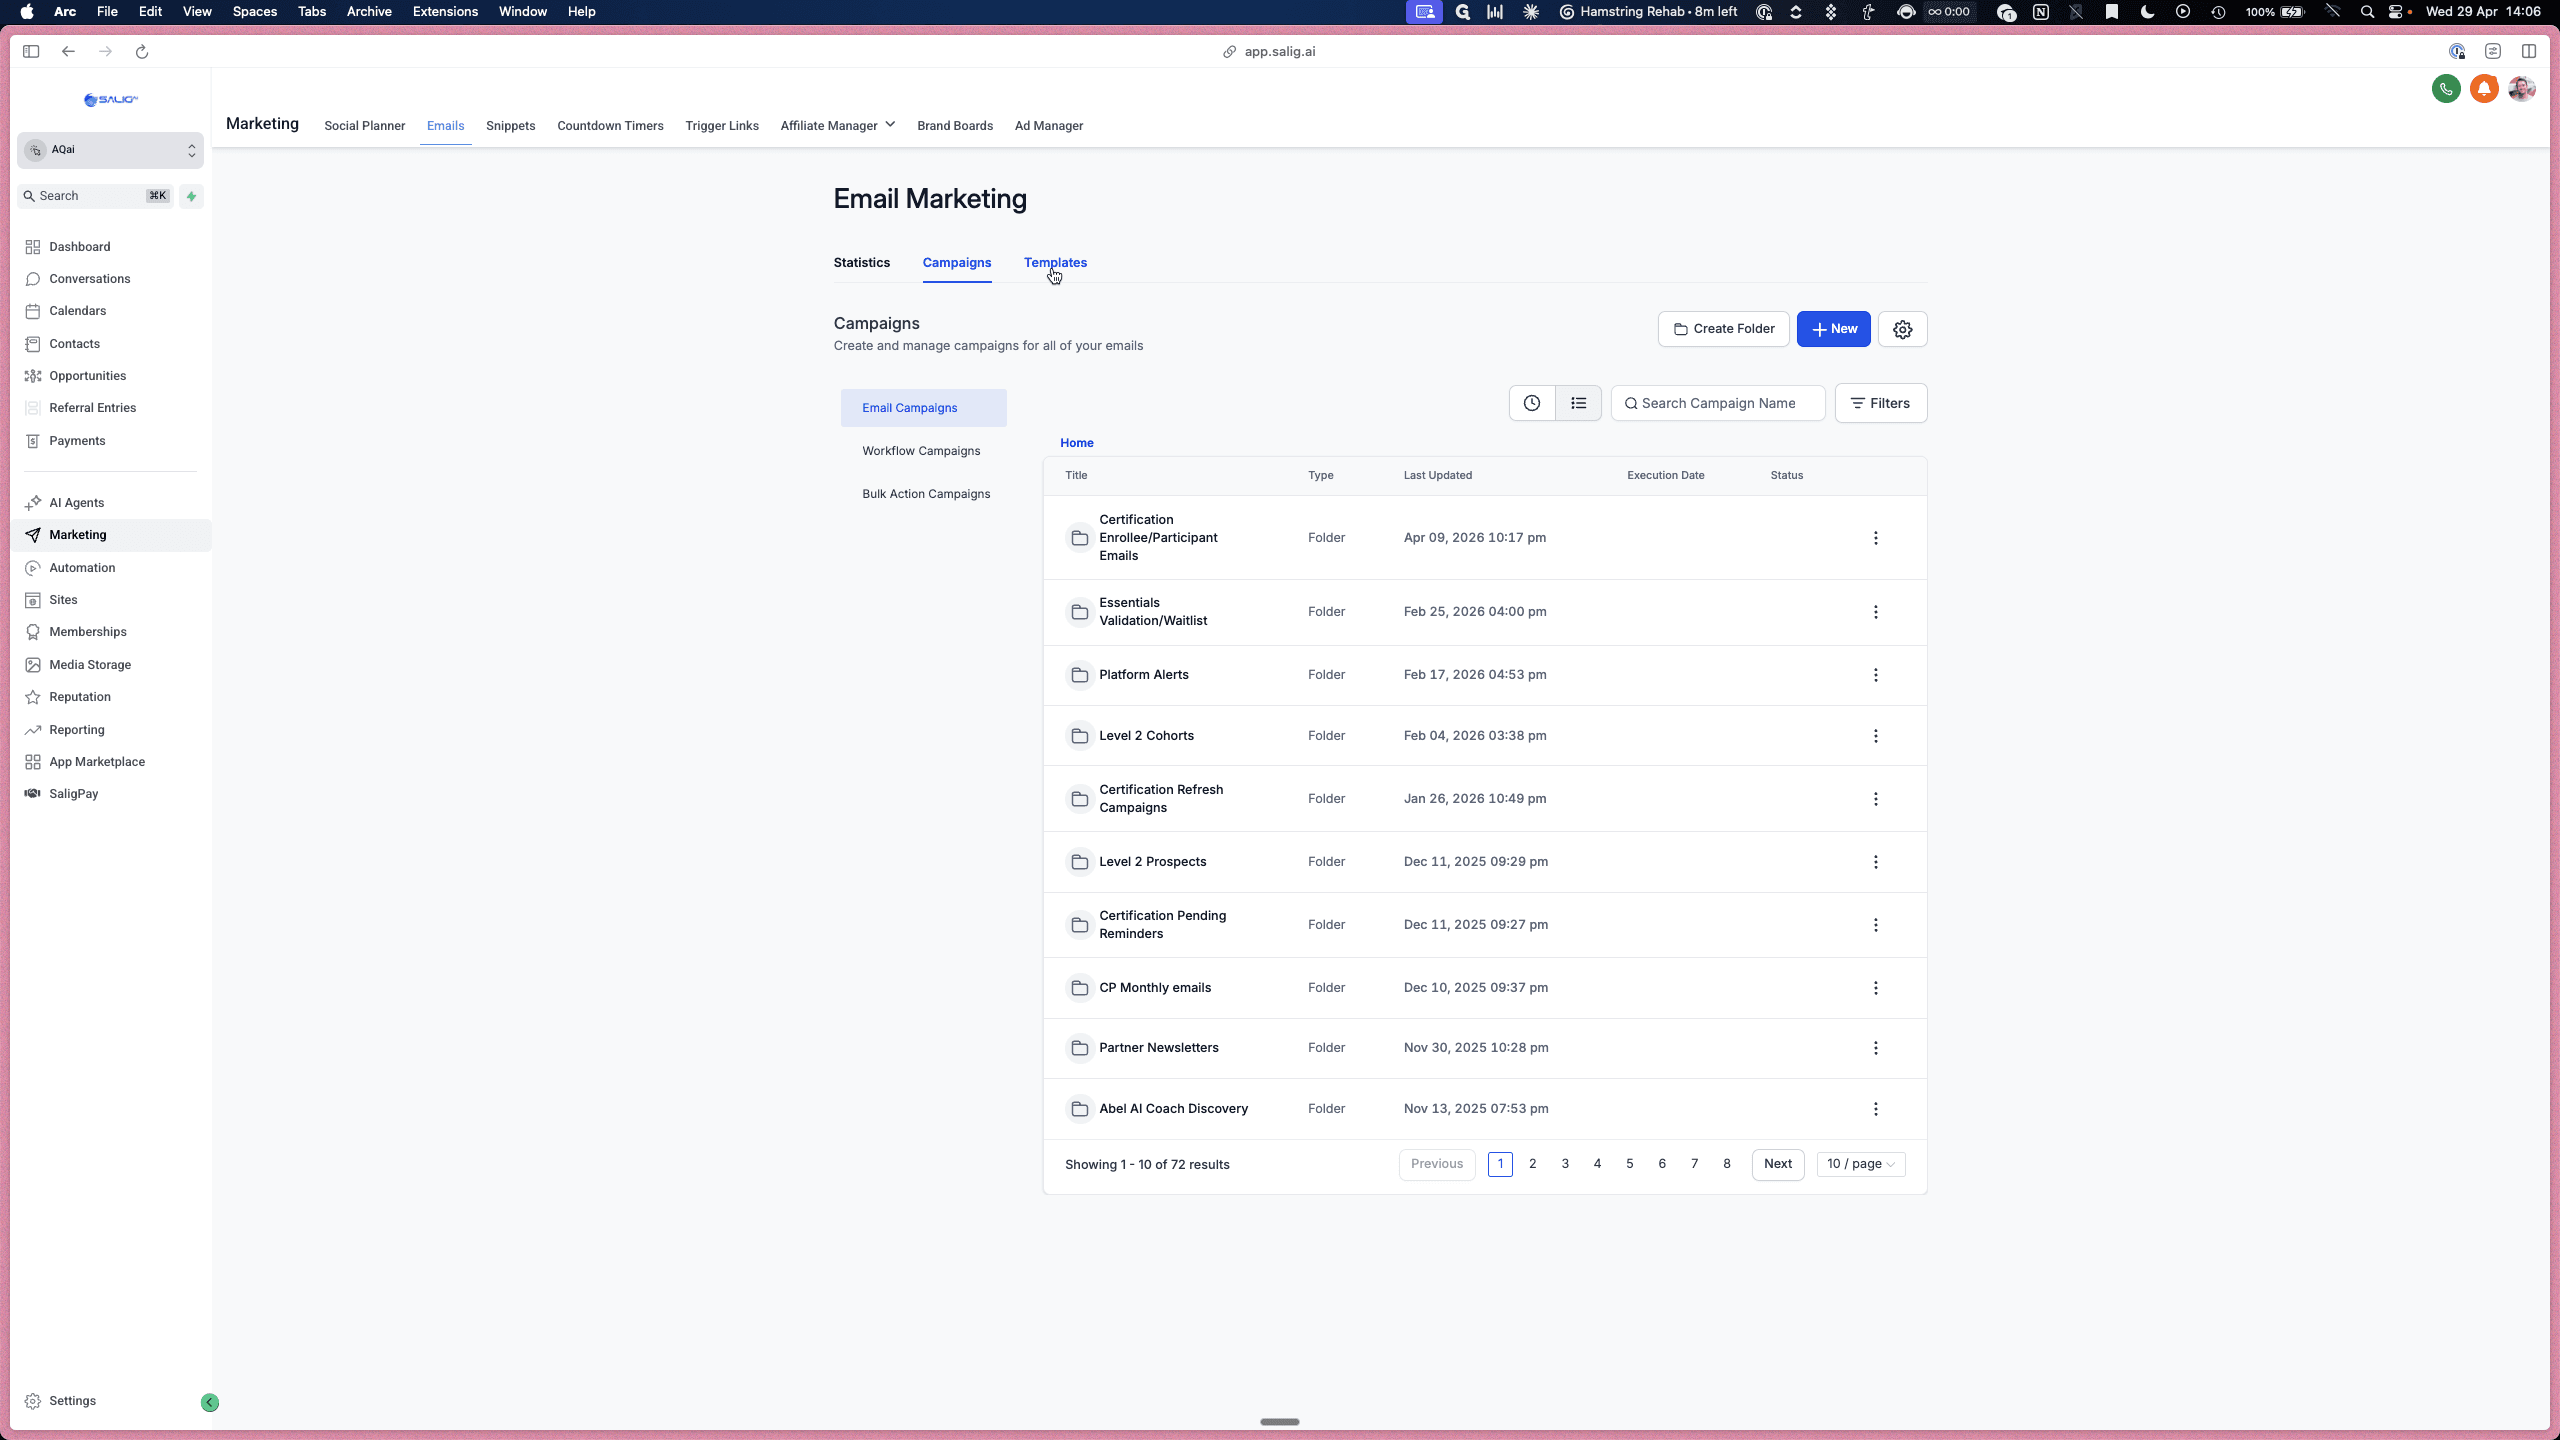2560x1440 pixels.
Task: Open three-dot menu for Platform Alerts
Action: (1875, 675)
